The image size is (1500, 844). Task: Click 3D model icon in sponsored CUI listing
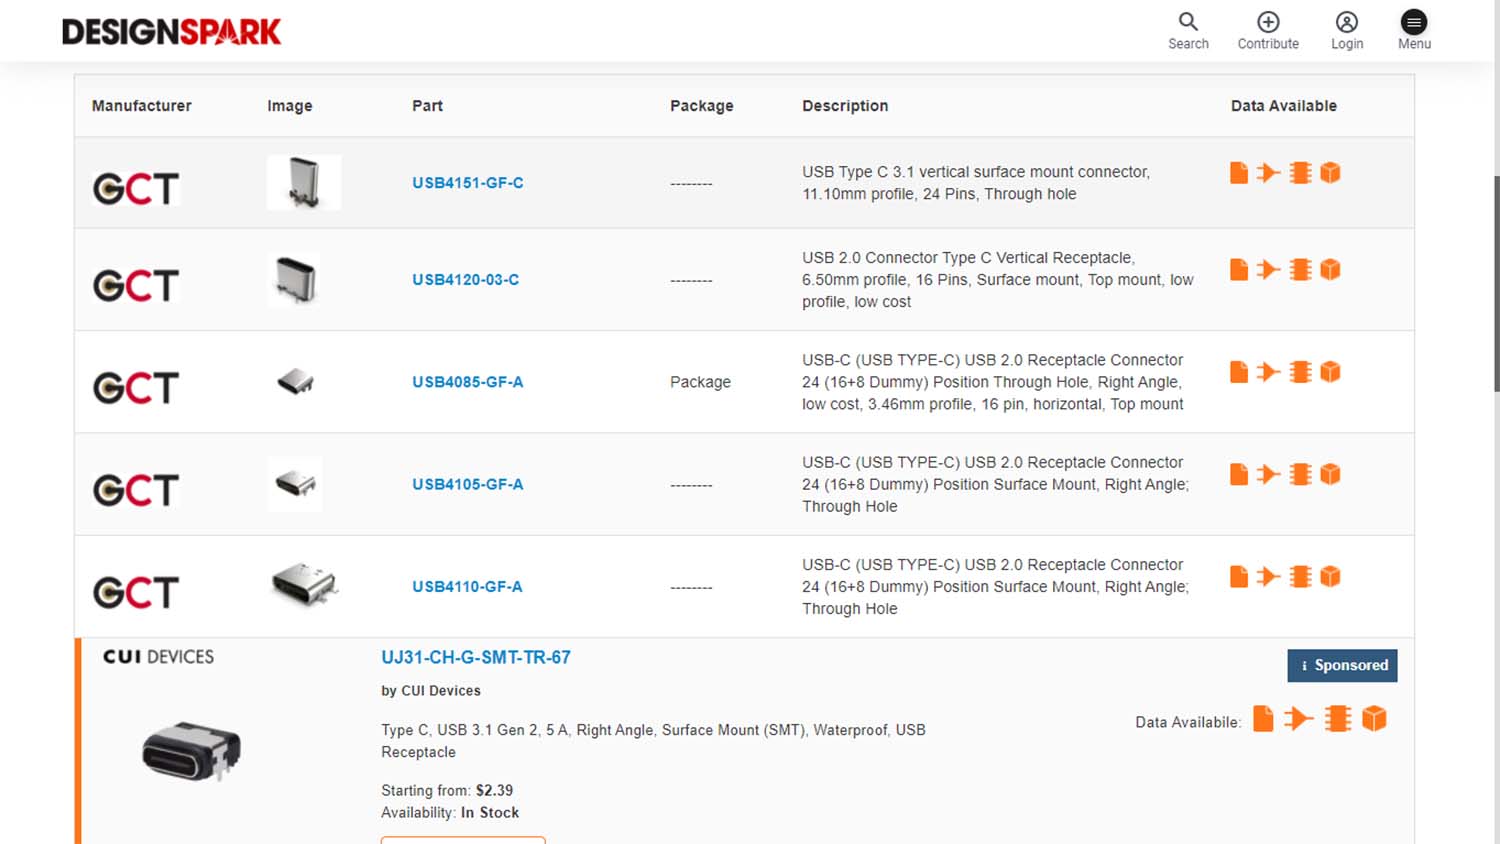pyautogui.click(x=1374, y=719)
